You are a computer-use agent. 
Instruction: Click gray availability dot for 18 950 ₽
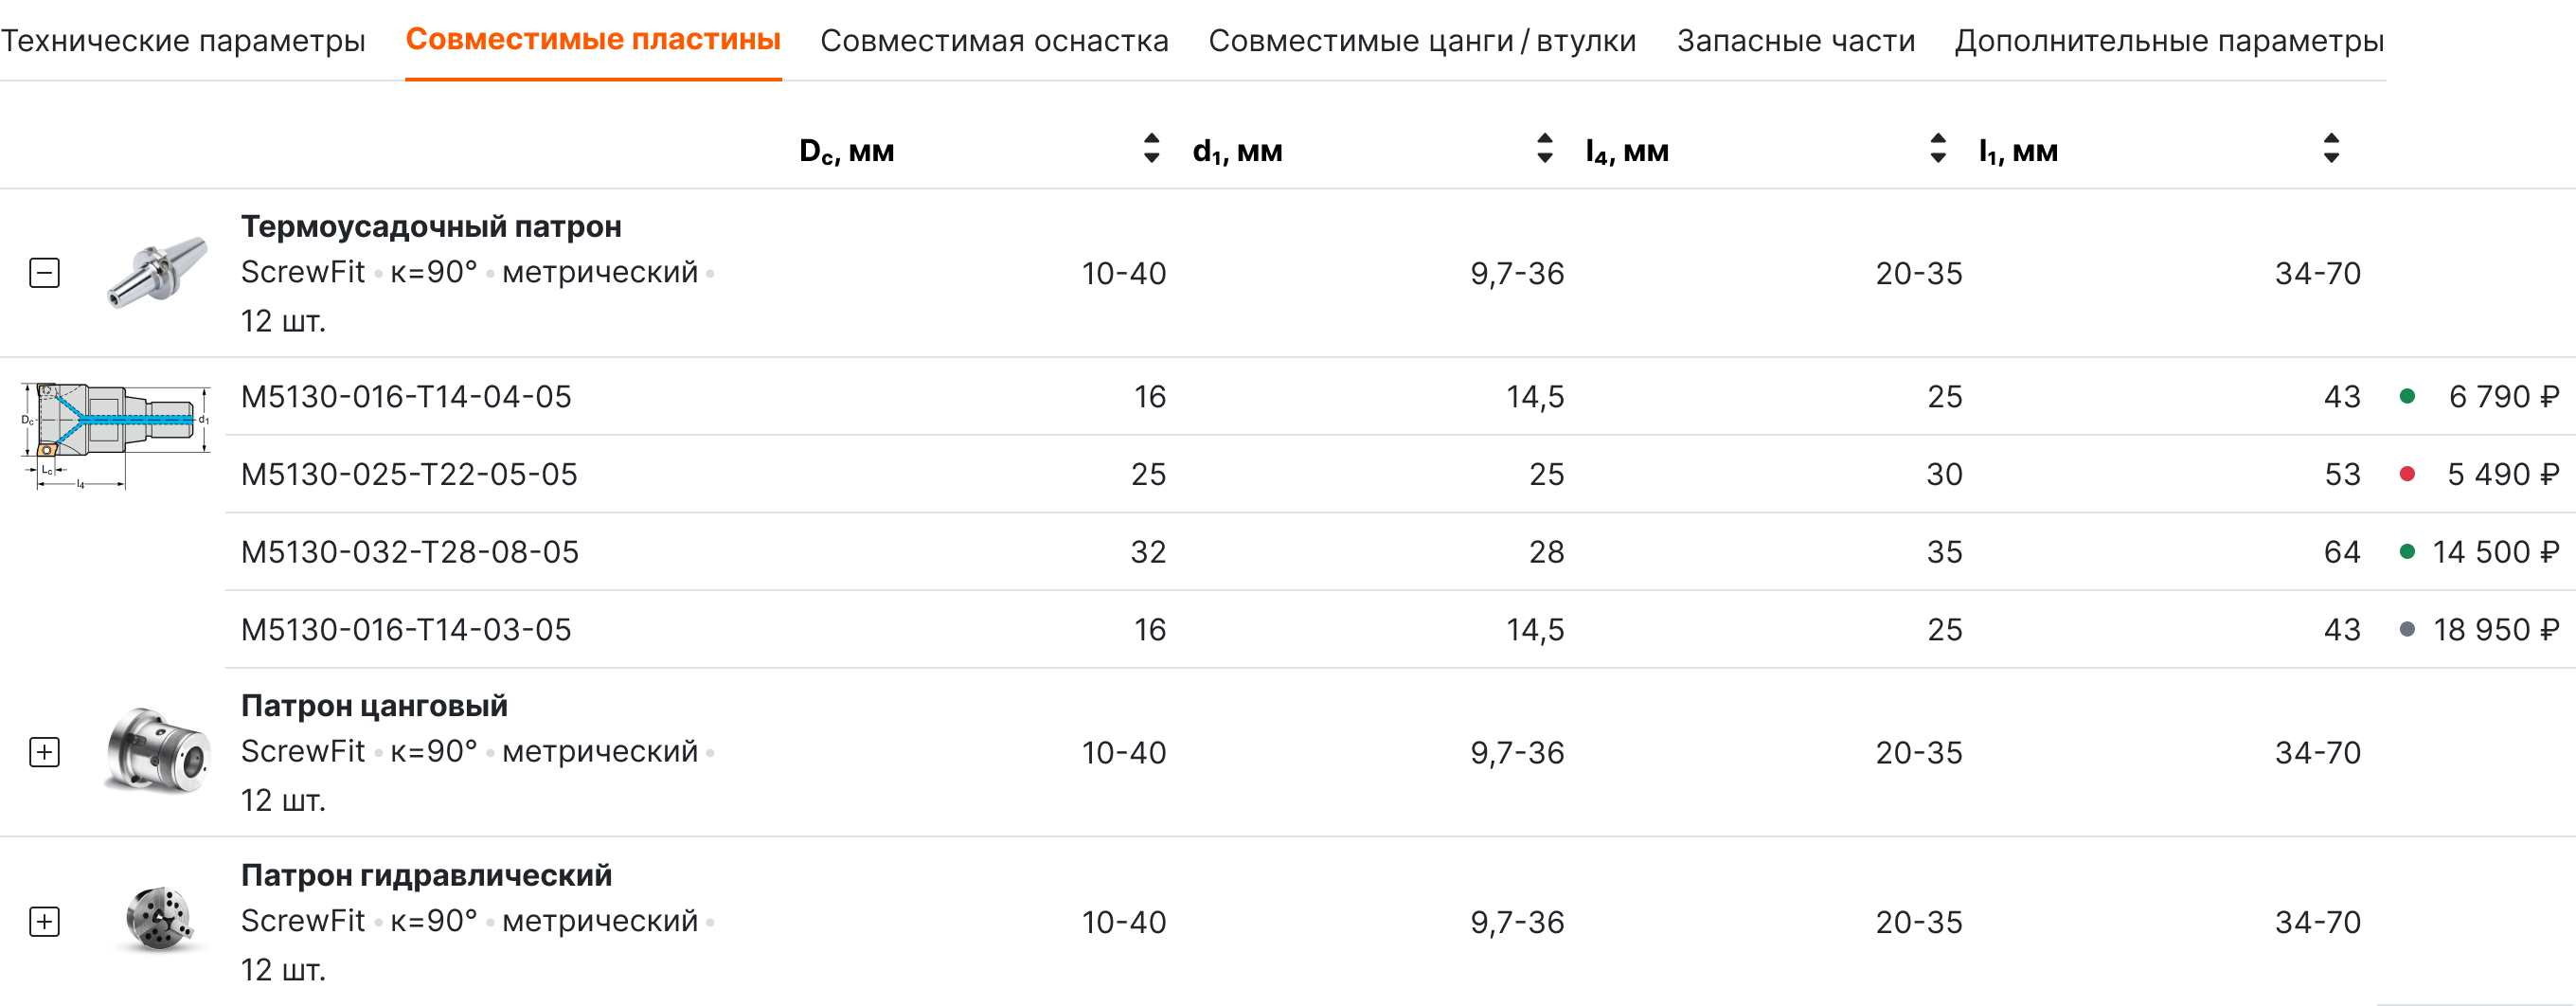pos(2407,630)
